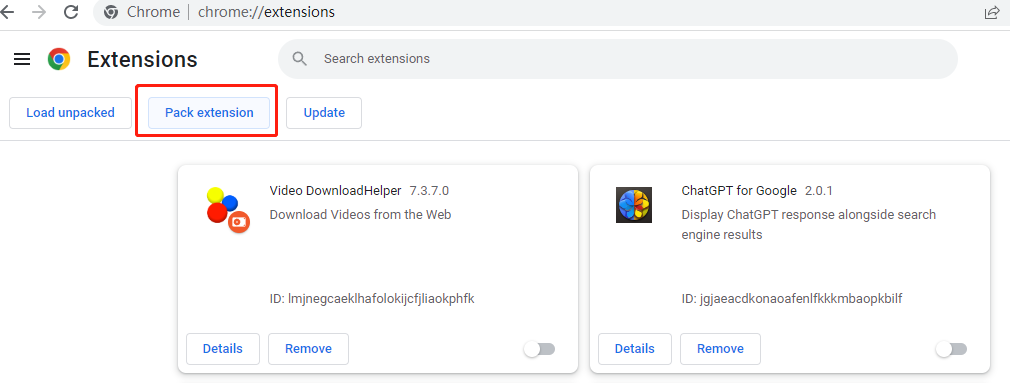Enable the Video DownloadHelper extension
Viewport: 1010px width, 383px height.
coord(539,350)
